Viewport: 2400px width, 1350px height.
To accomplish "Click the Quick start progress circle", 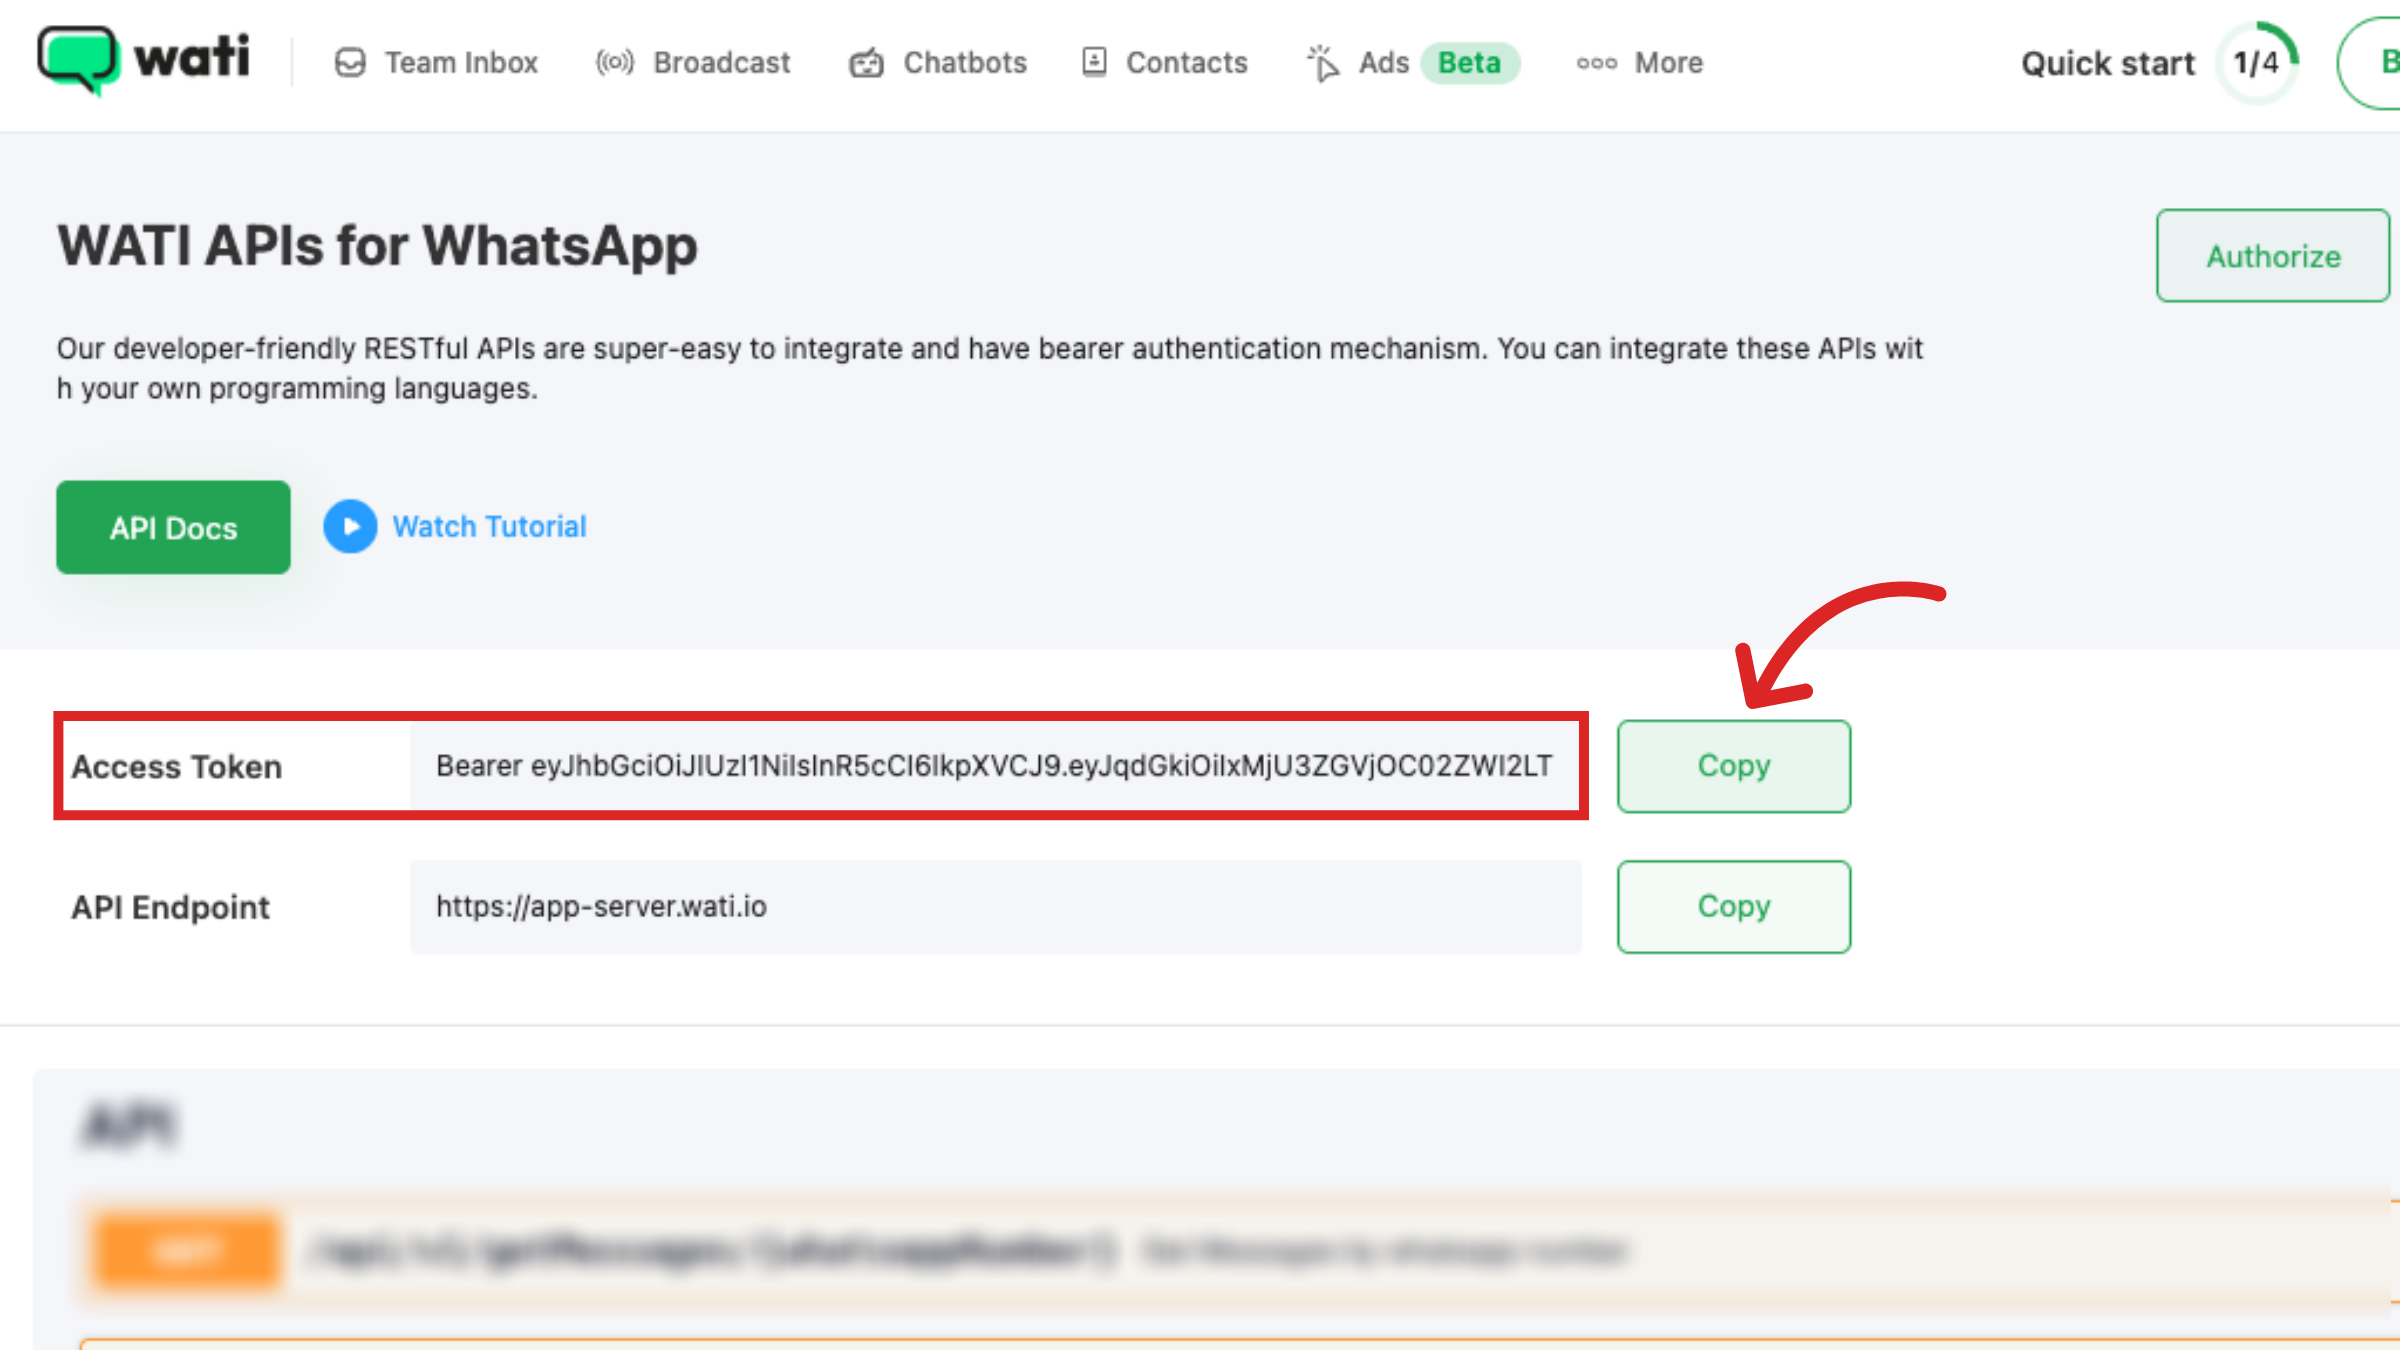I will click(2256, 62).
